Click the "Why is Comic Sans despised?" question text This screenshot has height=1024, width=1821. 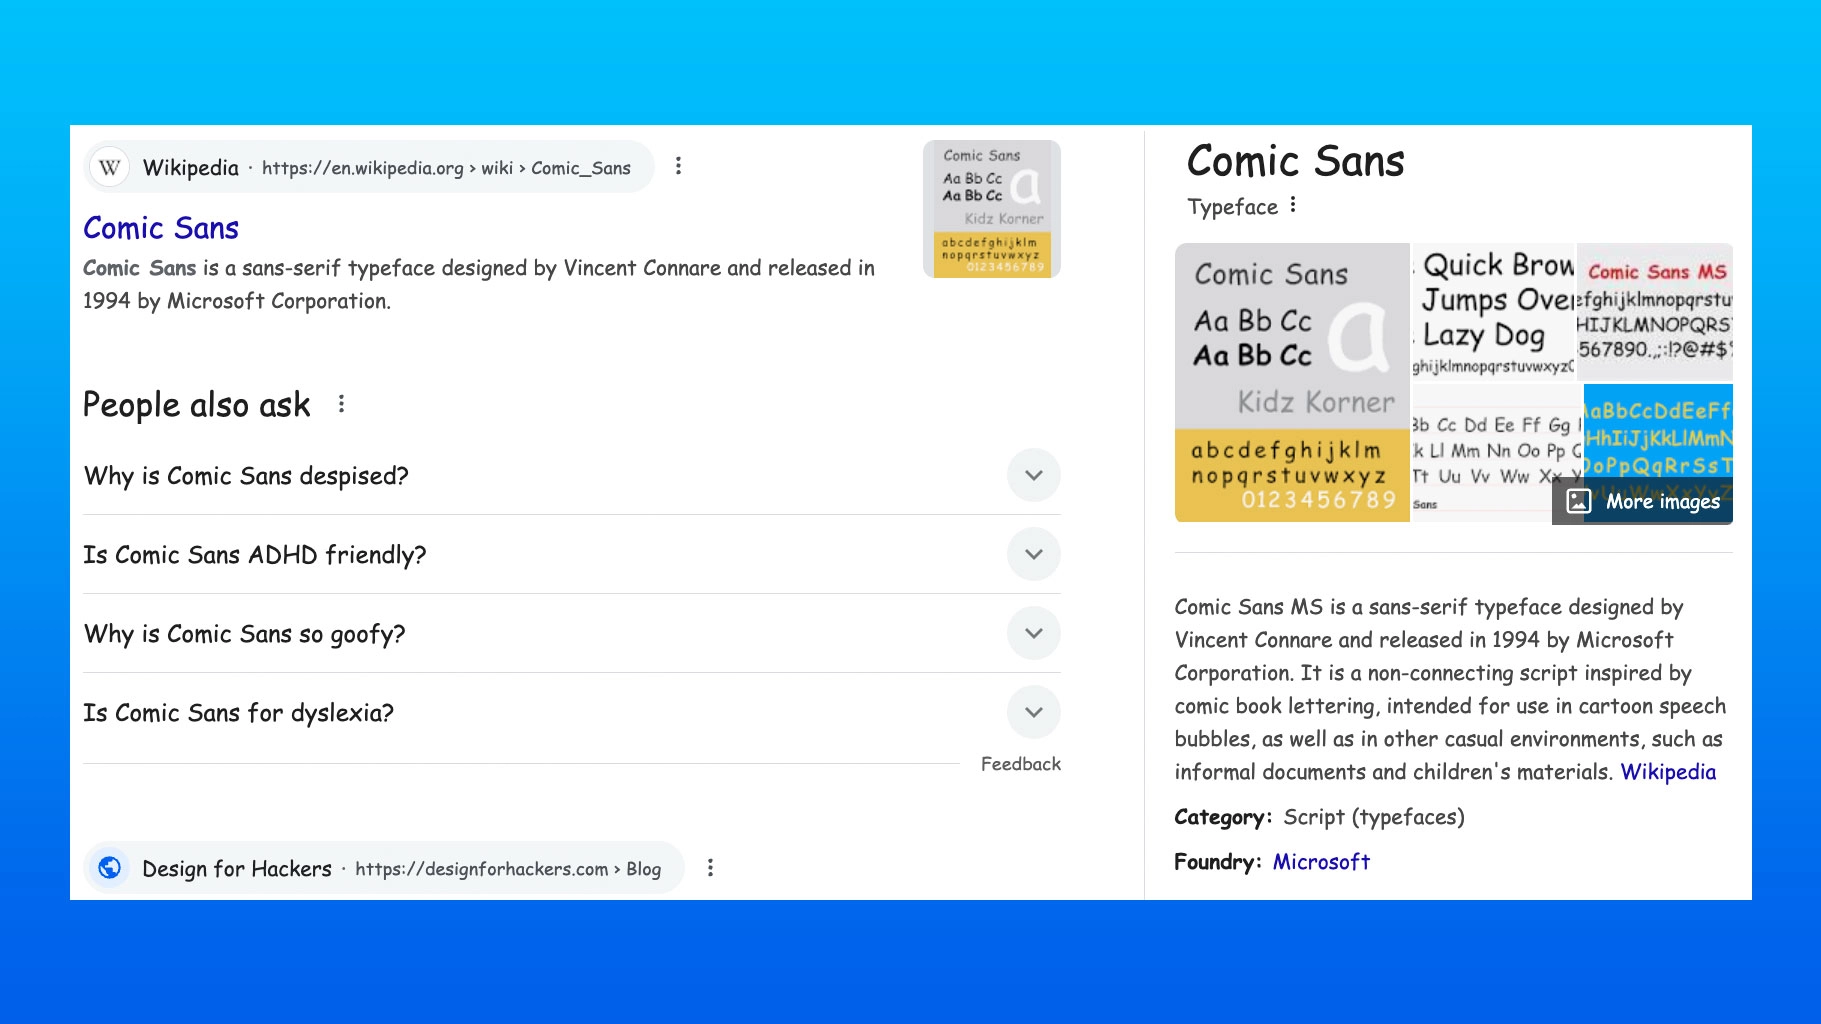pyautogui.click(x=246, y=476)
